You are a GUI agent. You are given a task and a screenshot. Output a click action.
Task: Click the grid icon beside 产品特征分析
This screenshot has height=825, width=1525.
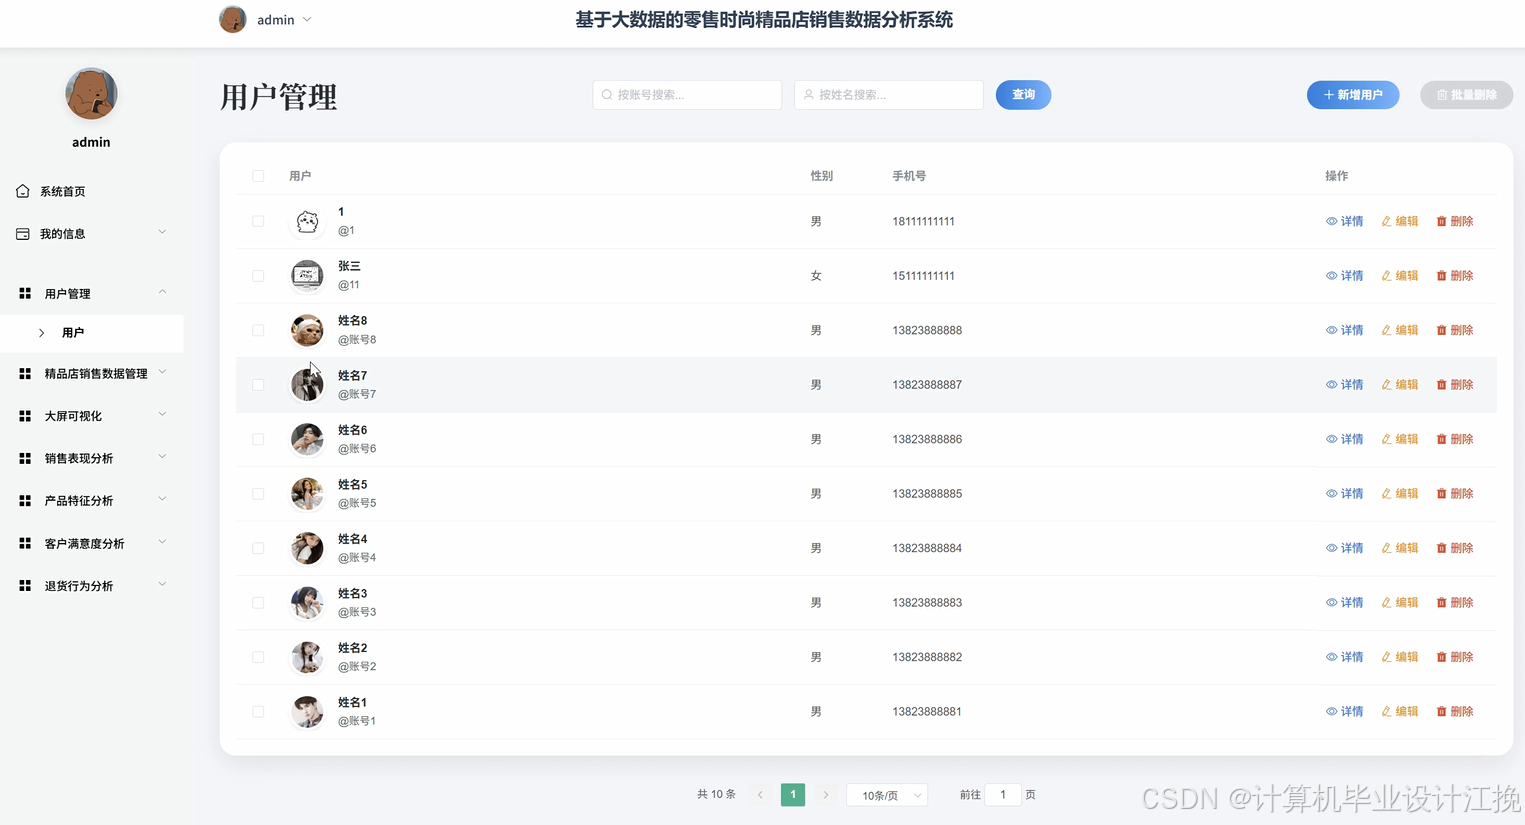coord(25,501)
